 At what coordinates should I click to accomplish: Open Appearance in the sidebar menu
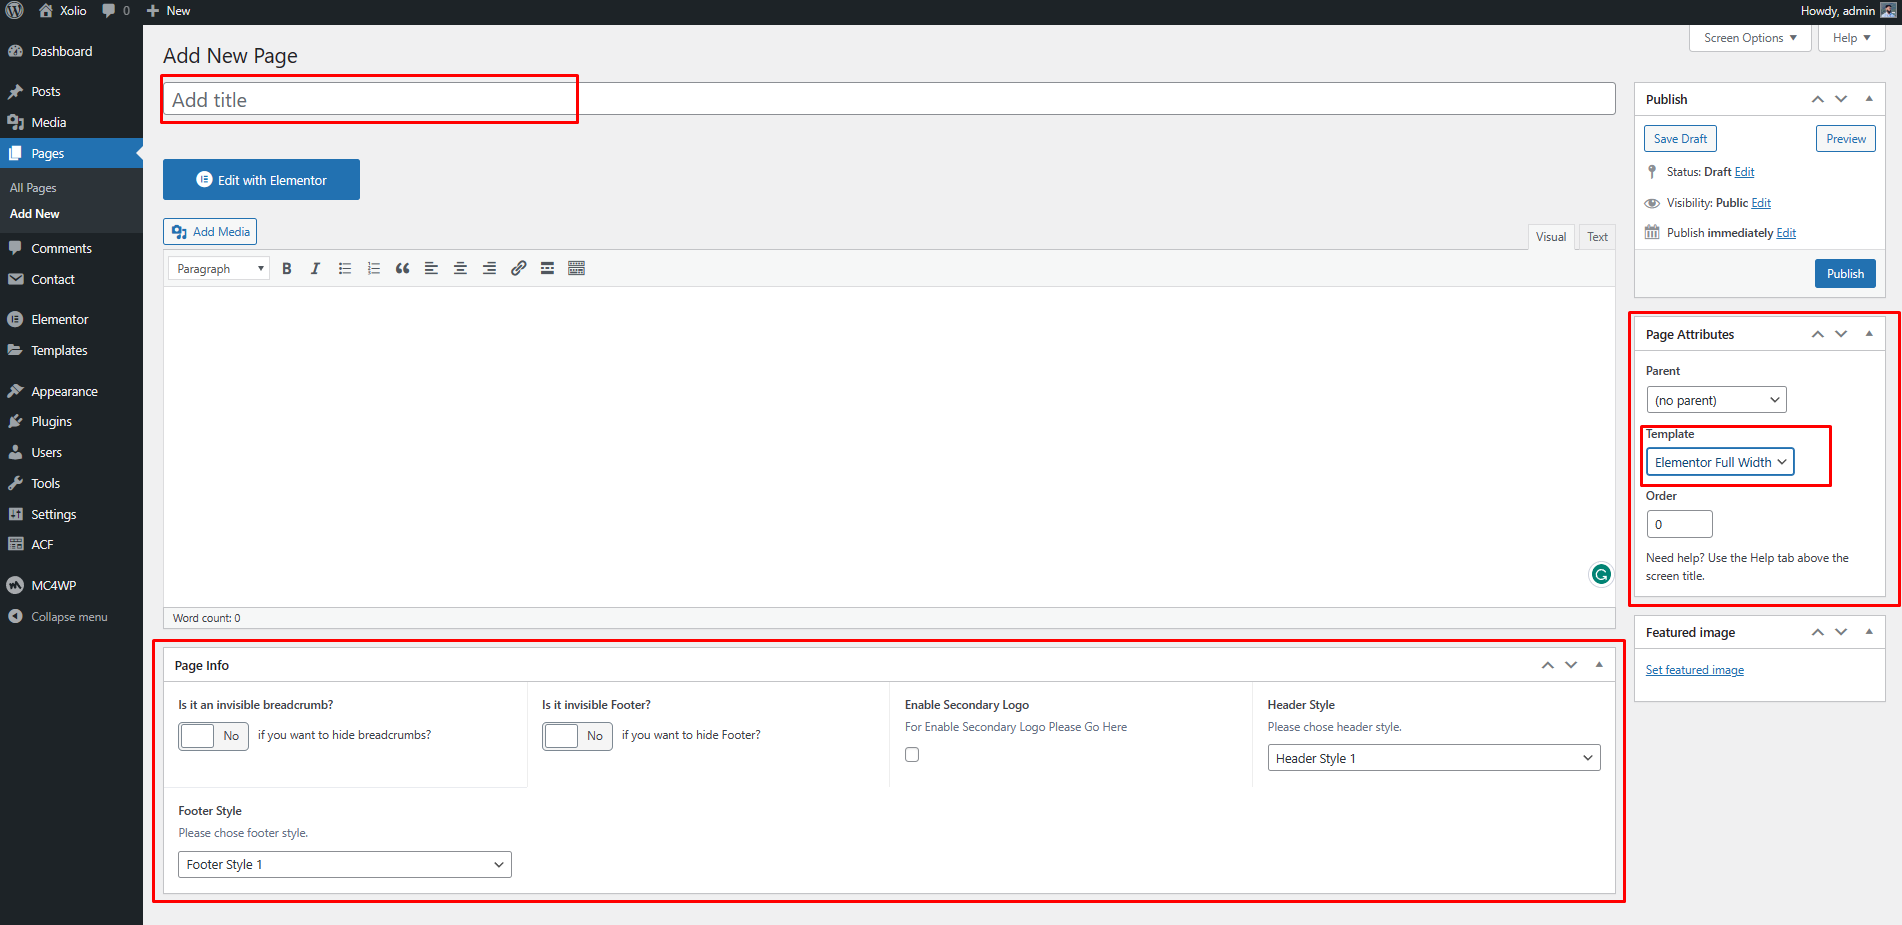64,391
